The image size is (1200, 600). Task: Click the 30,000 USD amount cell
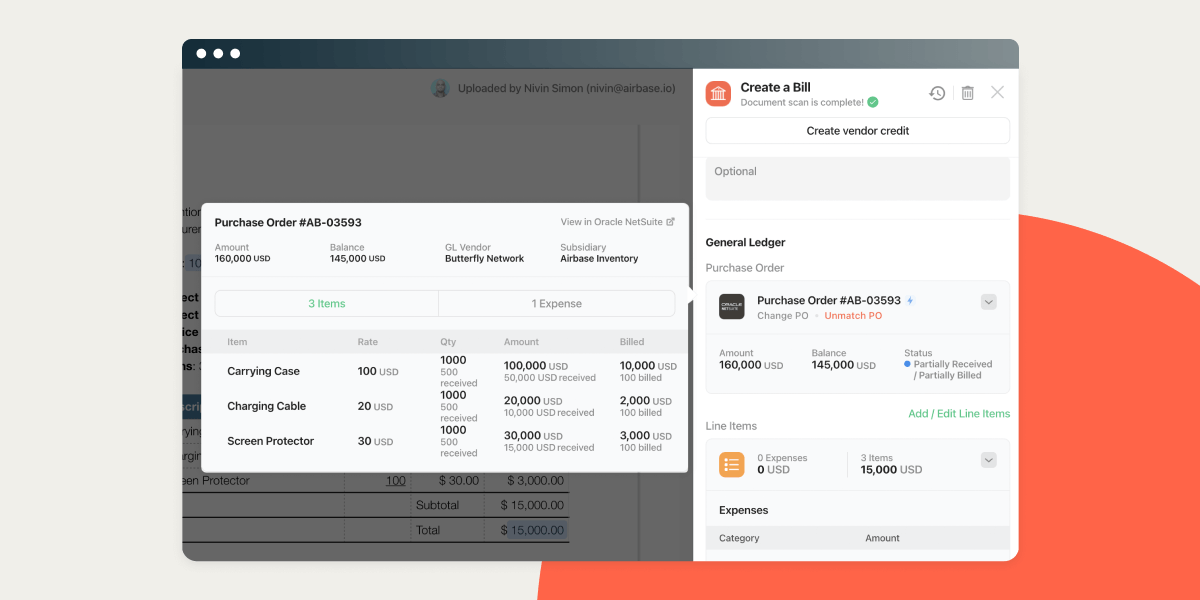[x=533, y=436]
